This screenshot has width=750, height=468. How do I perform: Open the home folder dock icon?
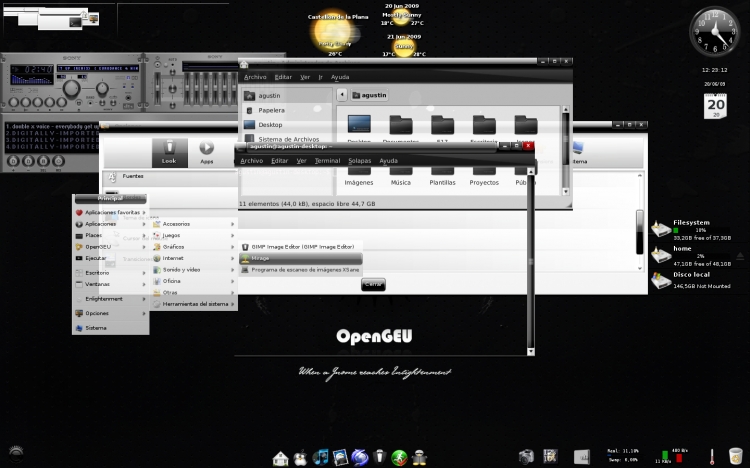(x=280, y=458)
